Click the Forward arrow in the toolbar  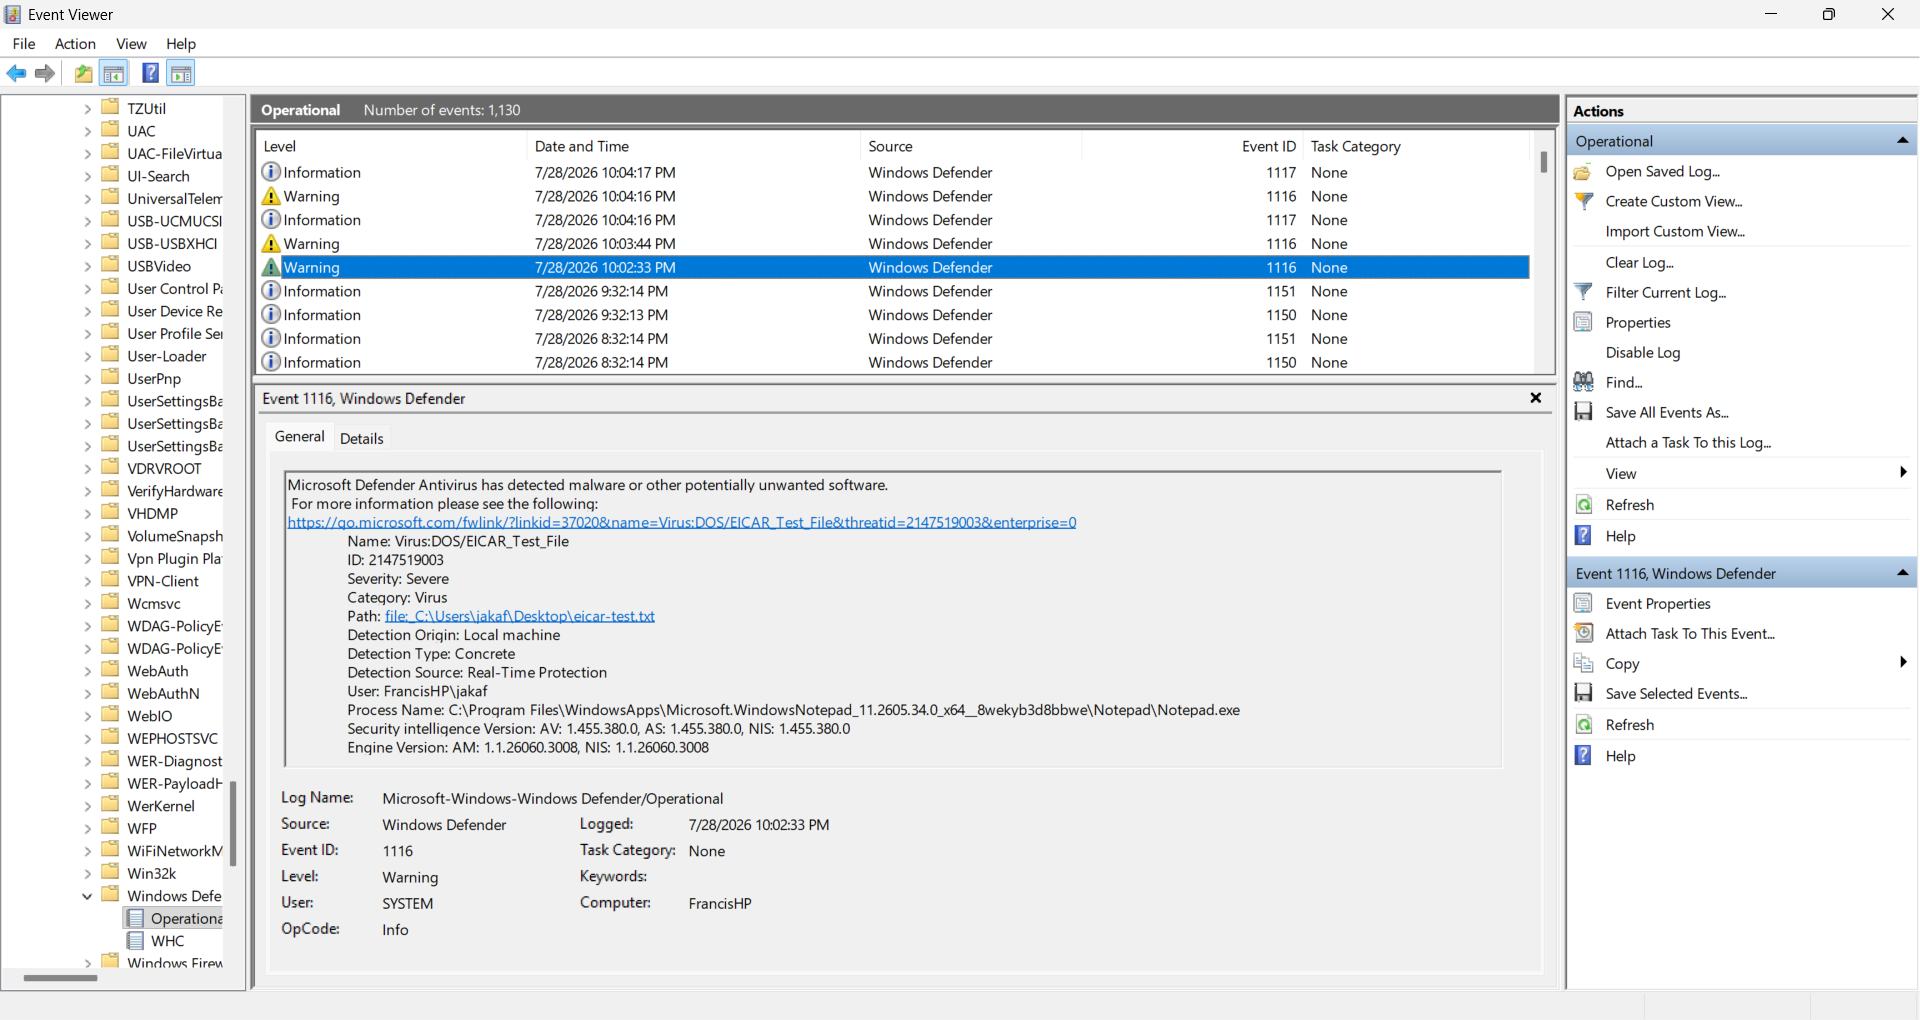pos(45,73)
